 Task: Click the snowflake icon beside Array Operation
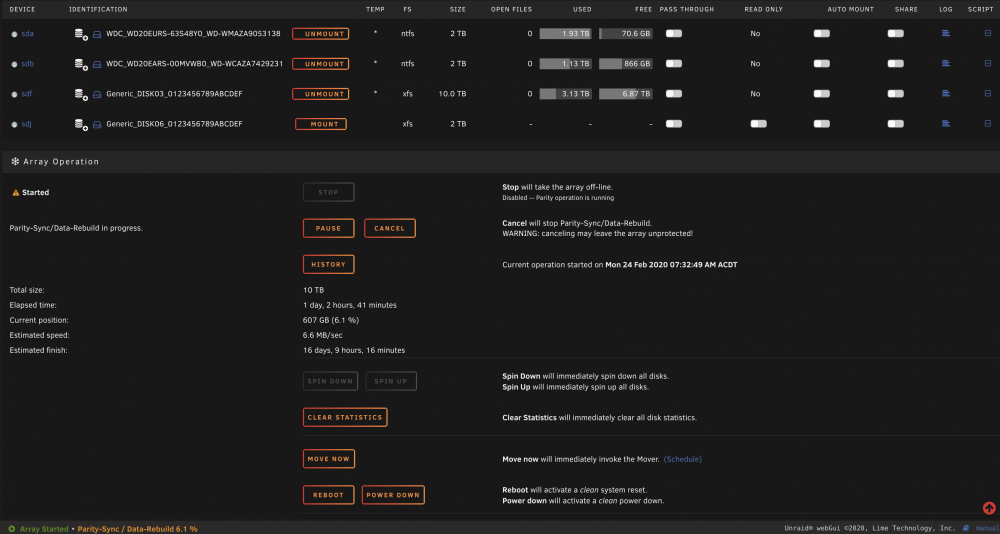(15, 161)
